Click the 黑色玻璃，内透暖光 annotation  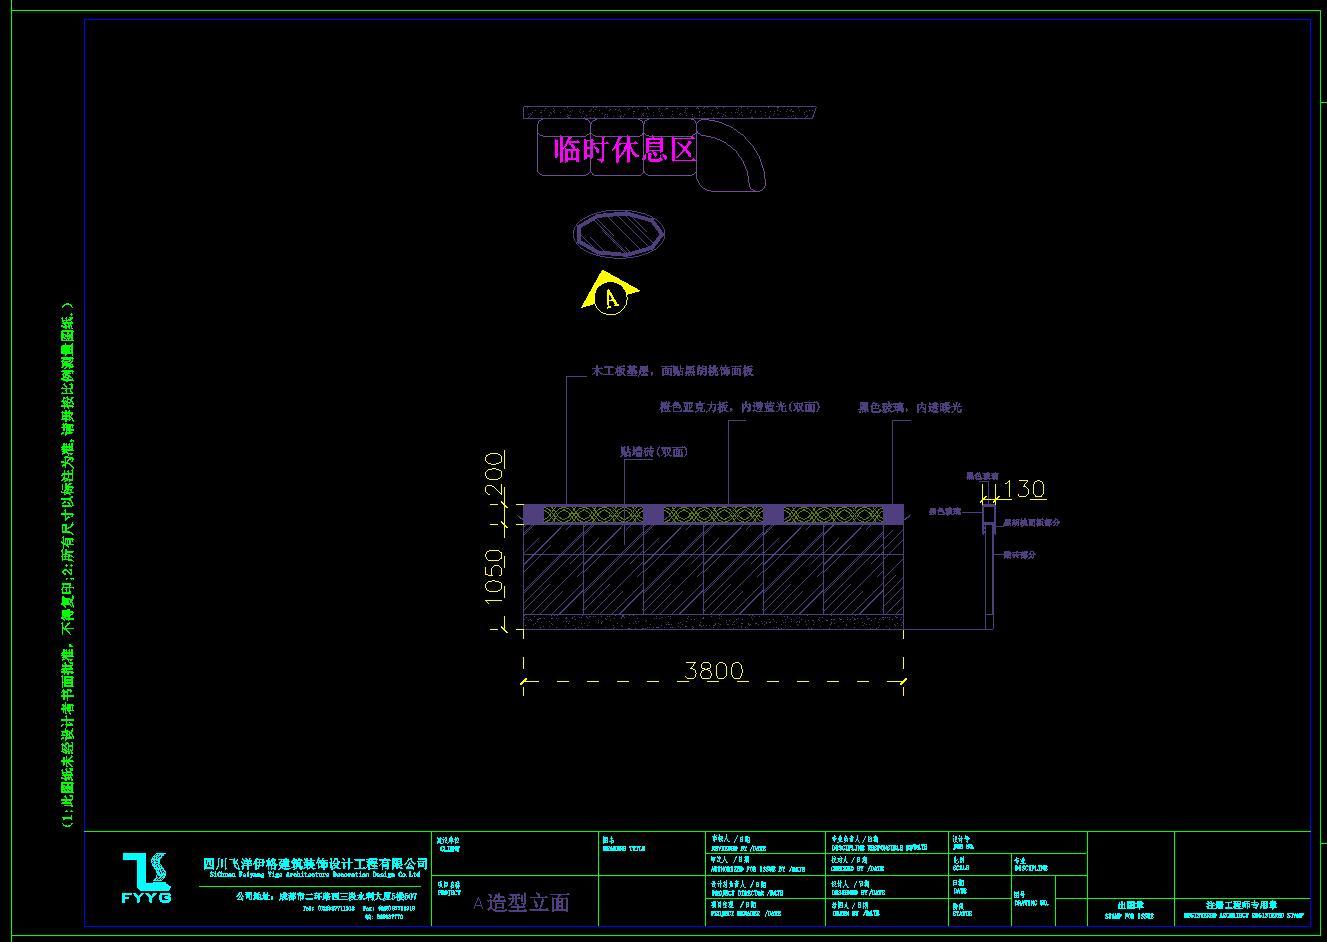tap(909, 407)
